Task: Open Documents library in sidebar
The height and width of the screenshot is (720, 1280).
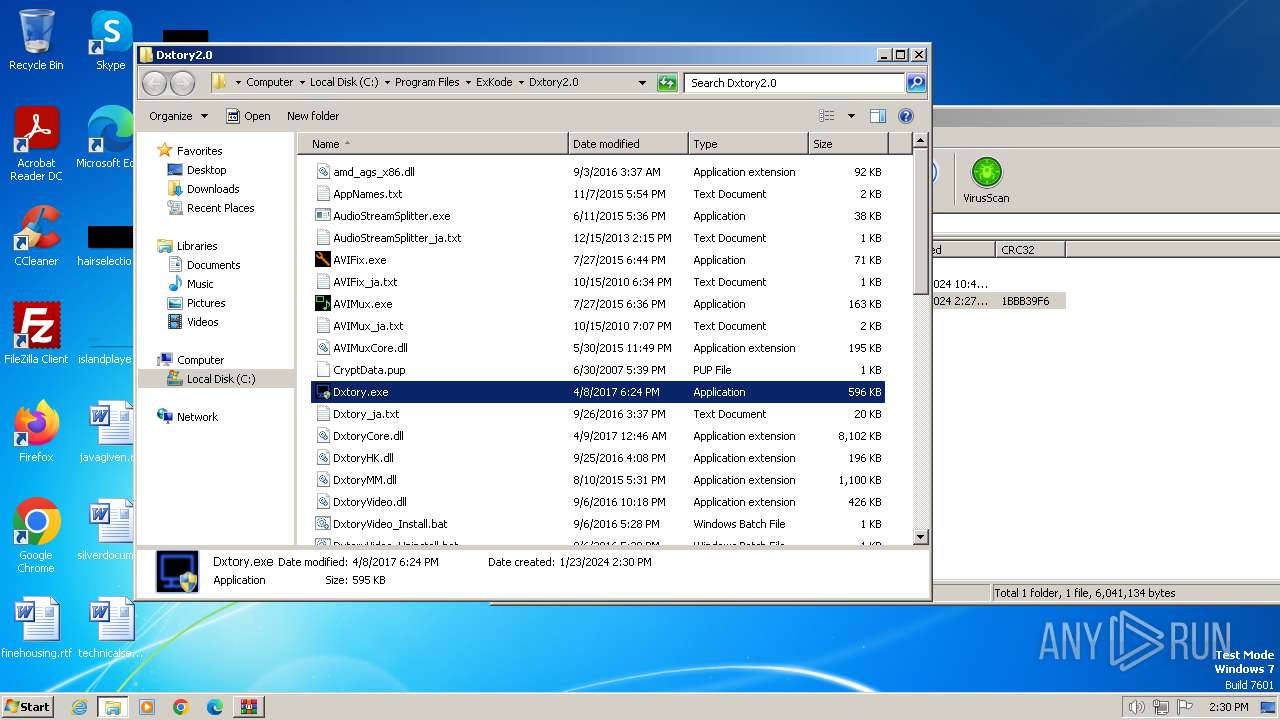Action: click(213, 265)
